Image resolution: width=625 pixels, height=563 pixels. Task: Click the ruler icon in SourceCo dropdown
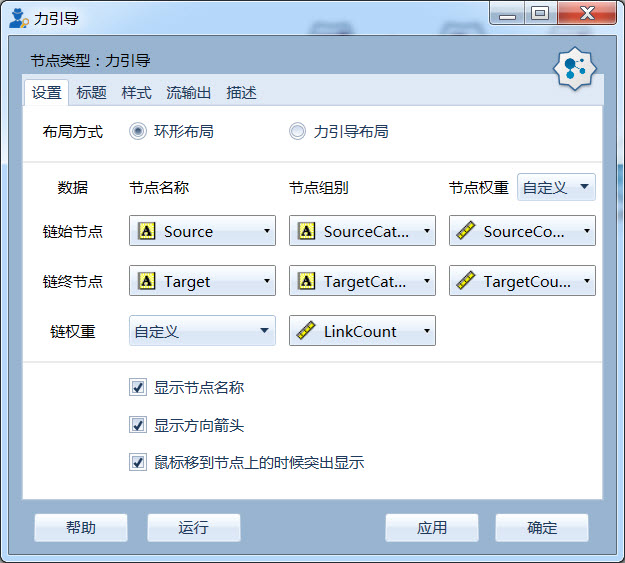click(466, 230)
